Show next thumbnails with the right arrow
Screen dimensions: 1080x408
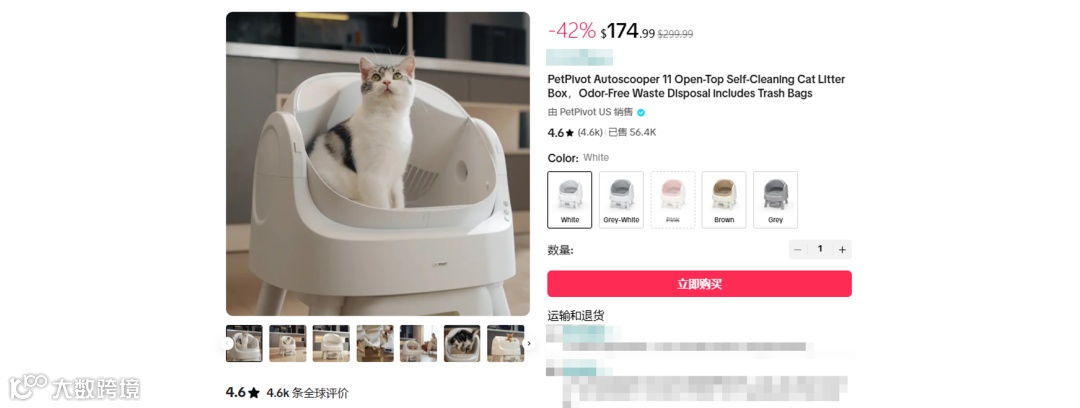(529, 343)
